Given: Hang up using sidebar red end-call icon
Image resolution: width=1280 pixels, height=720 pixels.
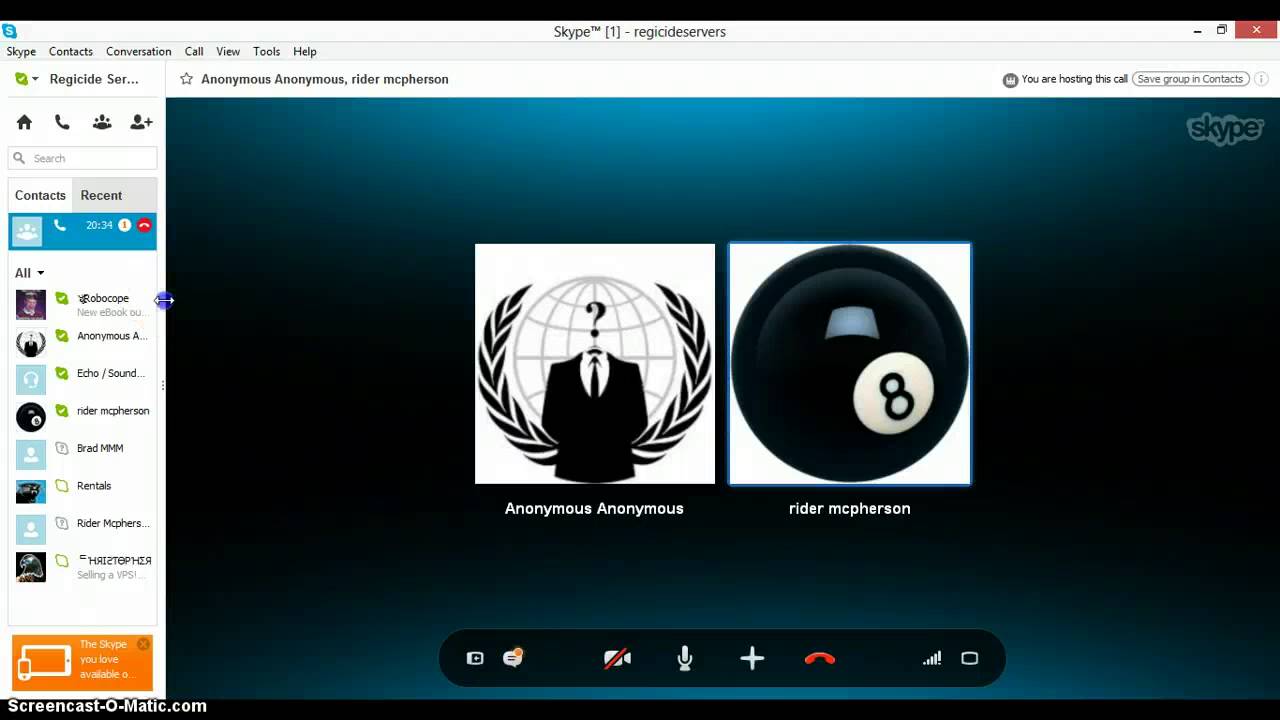Looking at the screenshot, I should [144, 225].
